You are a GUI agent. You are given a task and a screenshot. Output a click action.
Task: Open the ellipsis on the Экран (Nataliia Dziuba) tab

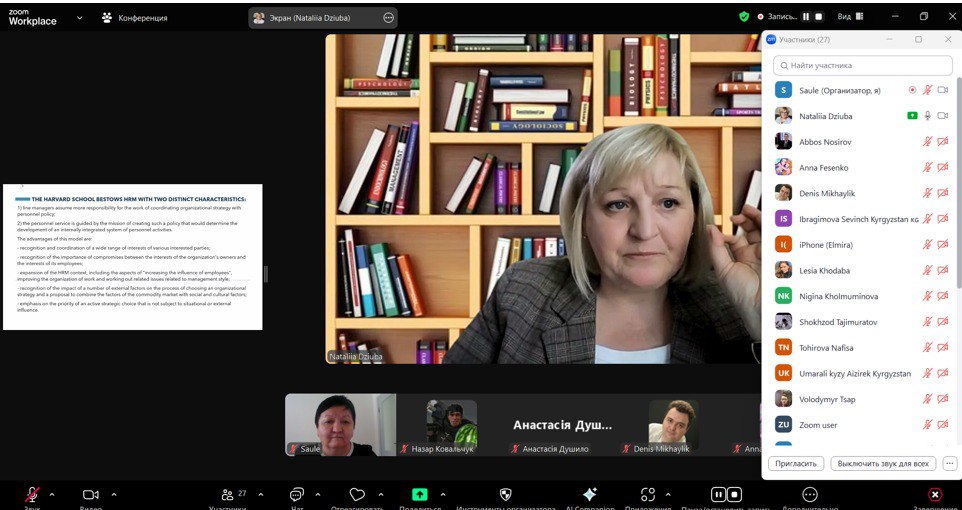tap(388, 18)
